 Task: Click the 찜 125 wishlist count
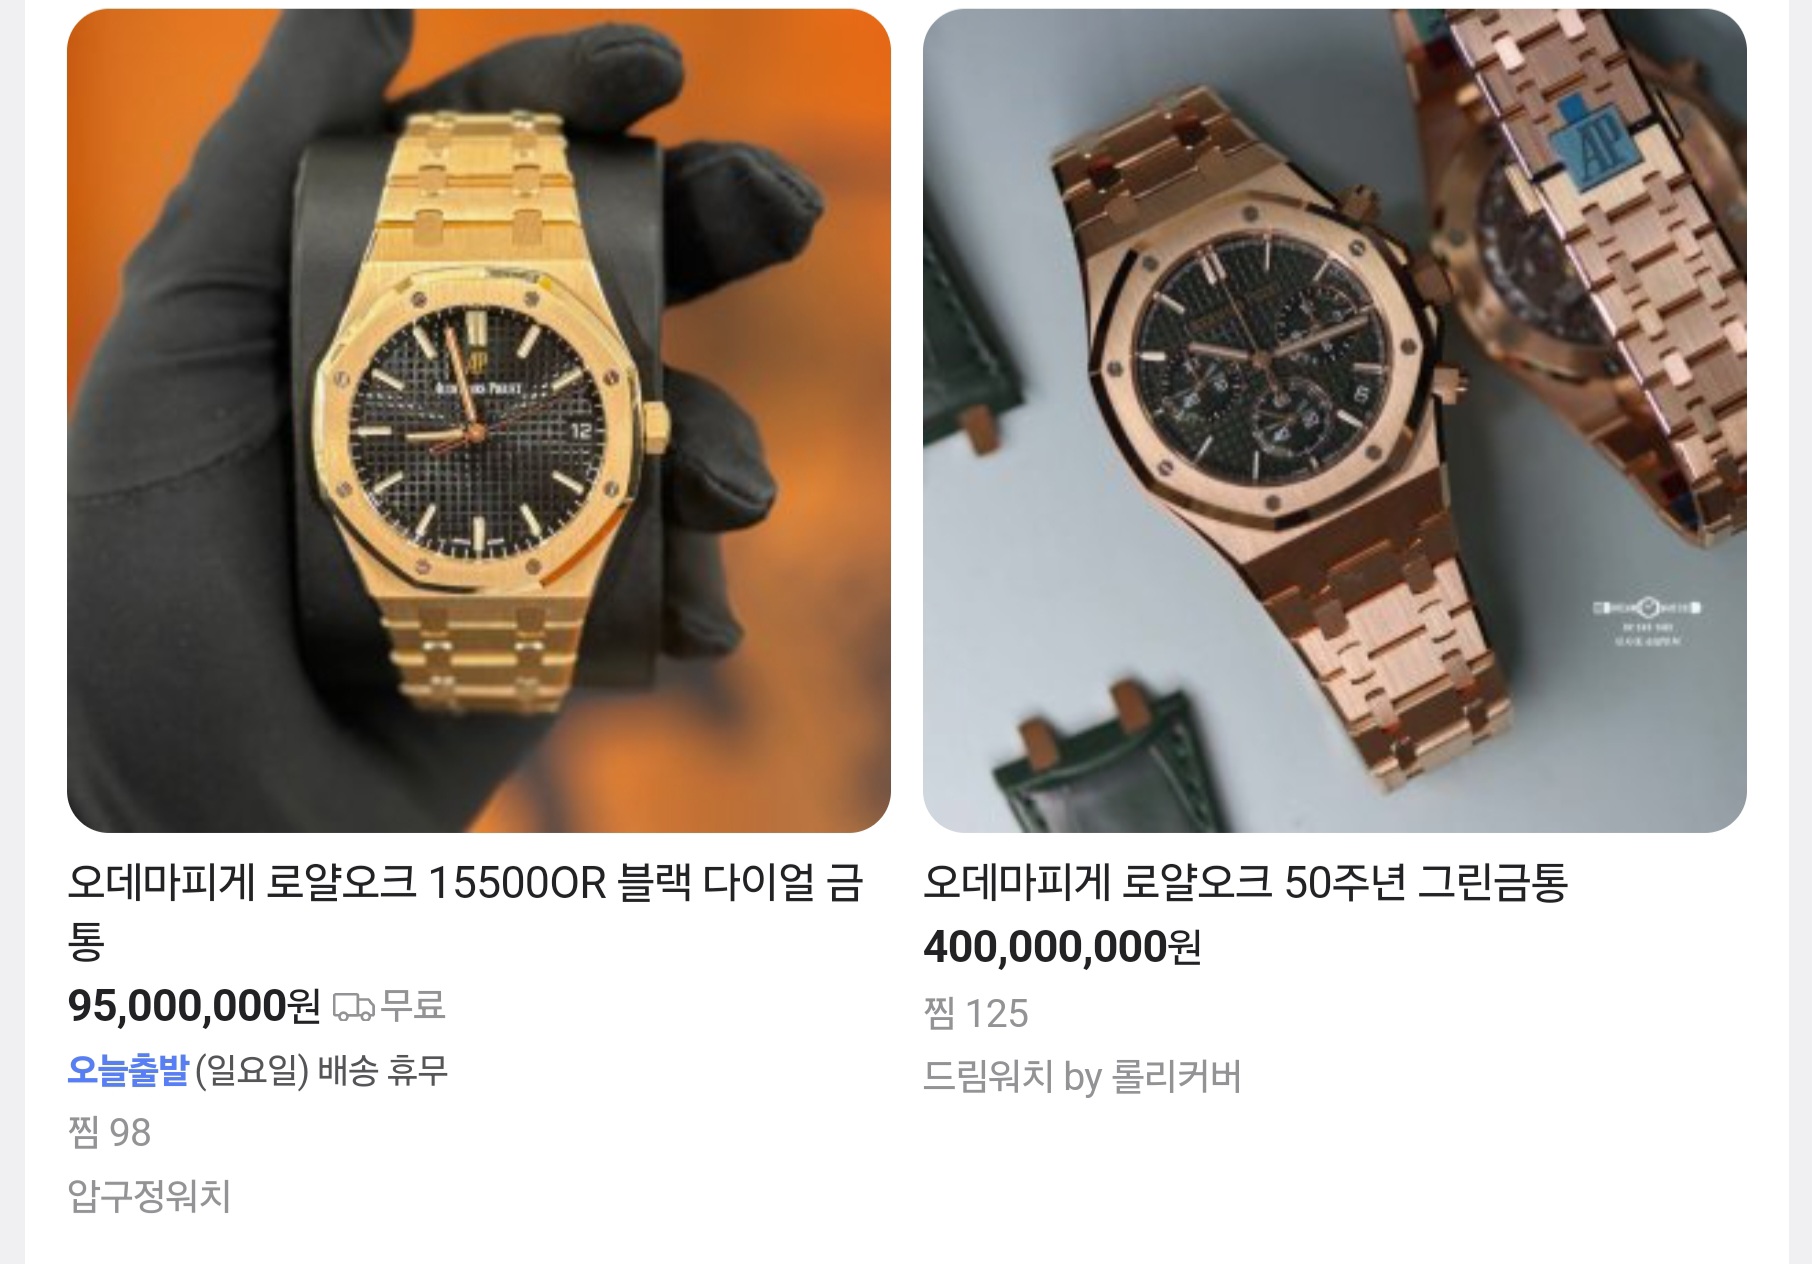click(976, 1013)
